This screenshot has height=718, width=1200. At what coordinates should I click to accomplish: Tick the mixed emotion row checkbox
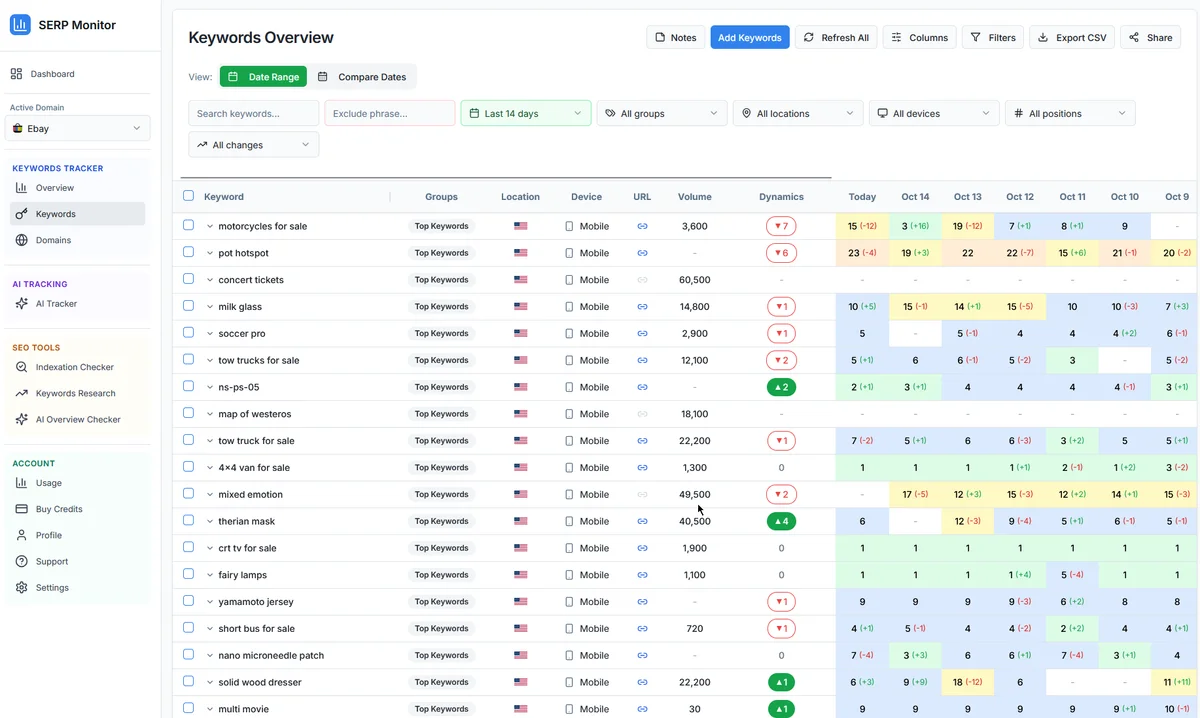pyautogui.click(x=189, y=494)
